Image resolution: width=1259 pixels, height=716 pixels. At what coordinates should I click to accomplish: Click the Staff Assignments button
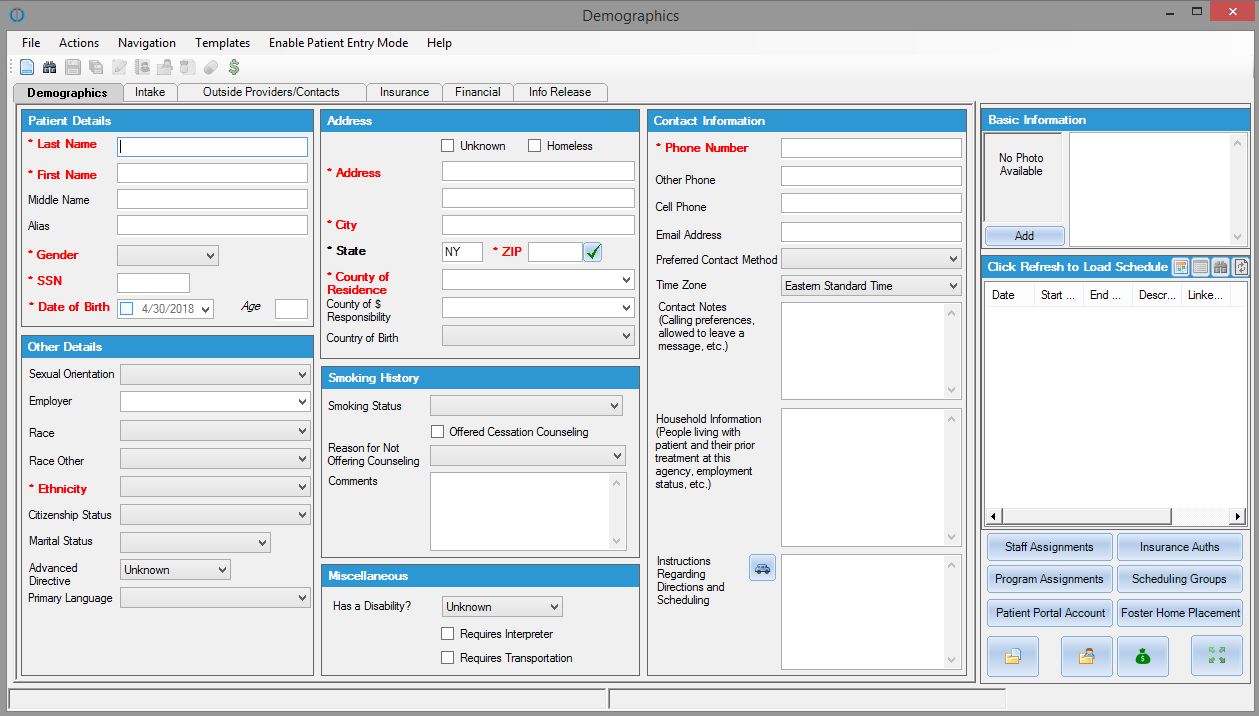pyautogui.click(x=1049, y=547)
